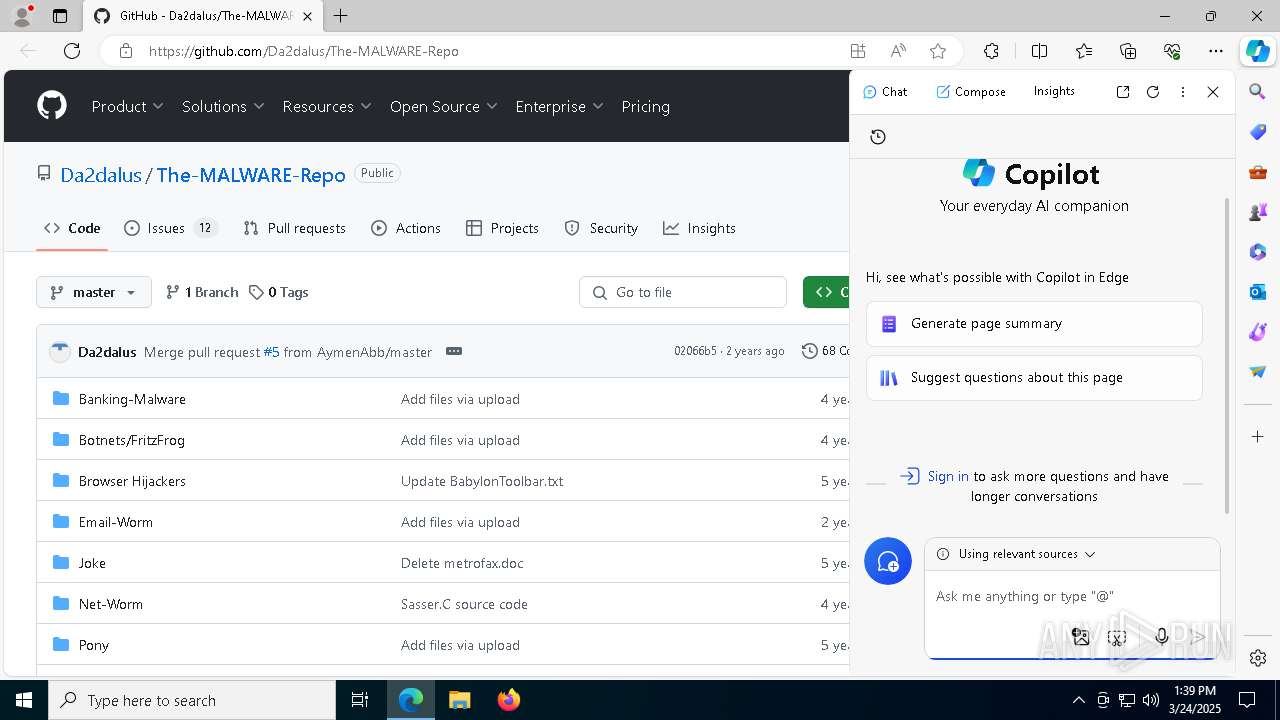Open the Security tab
Image resolution: width=1280 pixels, height=720 pixels.
pyautogui.click(x=601, y=228)
